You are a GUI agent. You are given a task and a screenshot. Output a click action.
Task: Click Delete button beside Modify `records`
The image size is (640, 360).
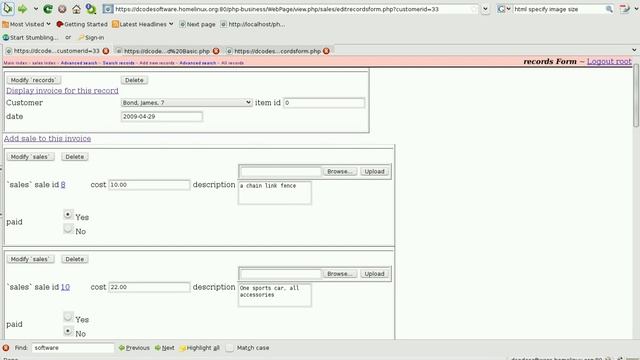[134, 80]
